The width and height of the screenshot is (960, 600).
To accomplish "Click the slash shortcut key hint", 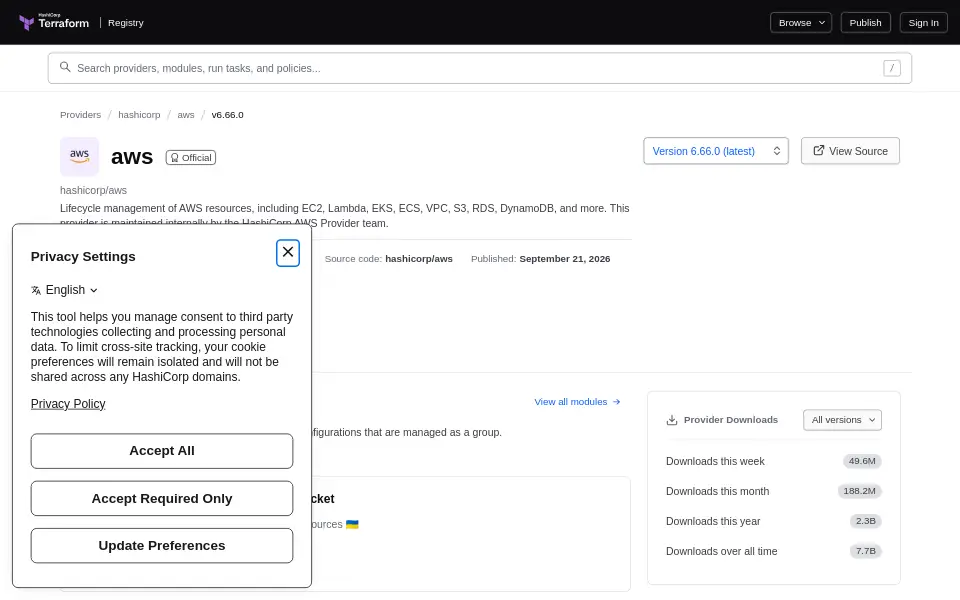I will [x=891, y=68].
